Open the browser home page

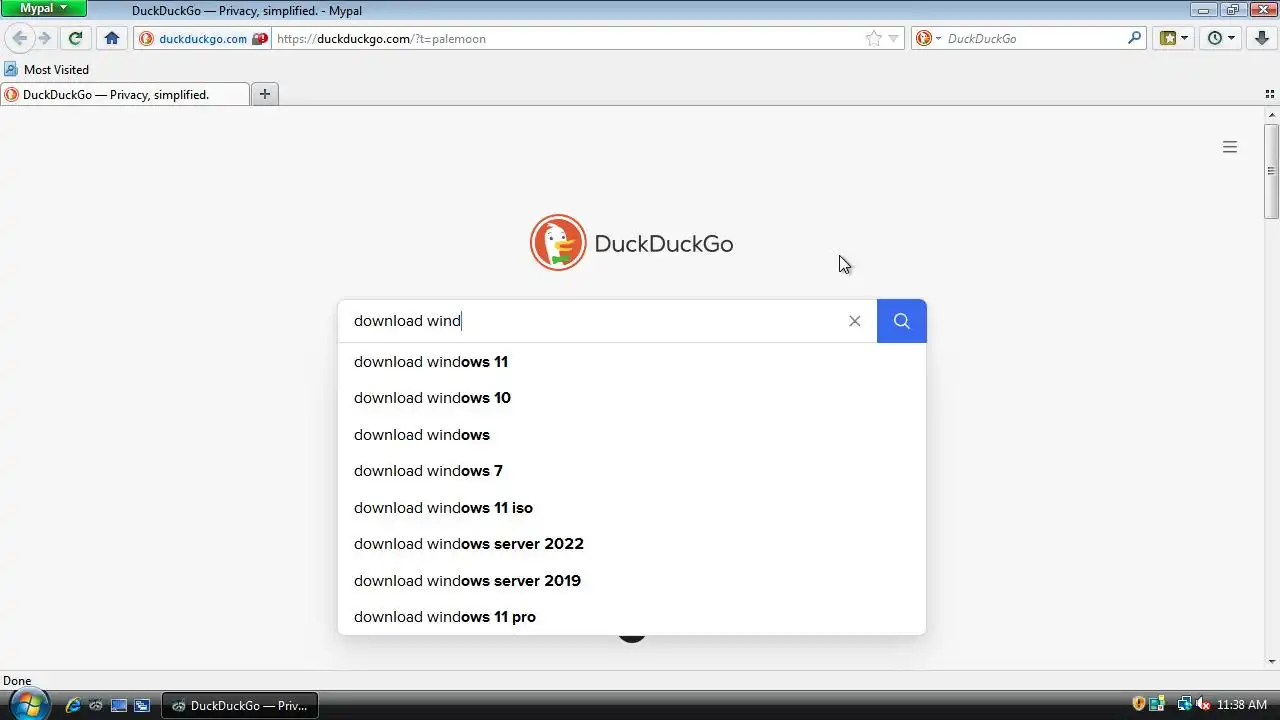[112, 38]
